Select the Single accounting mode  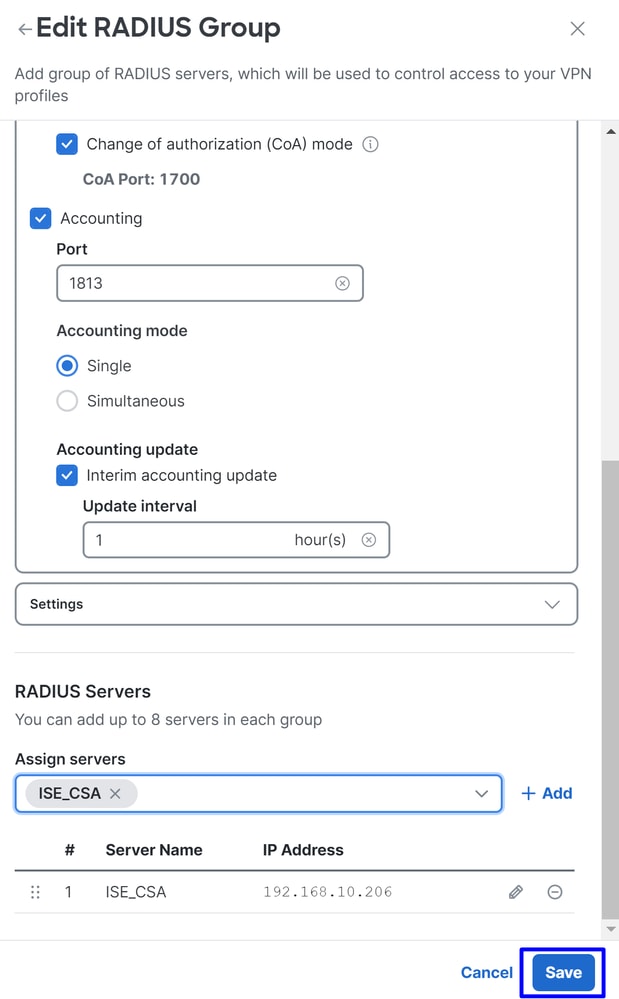pyautogui.click(x=67, y=366)
